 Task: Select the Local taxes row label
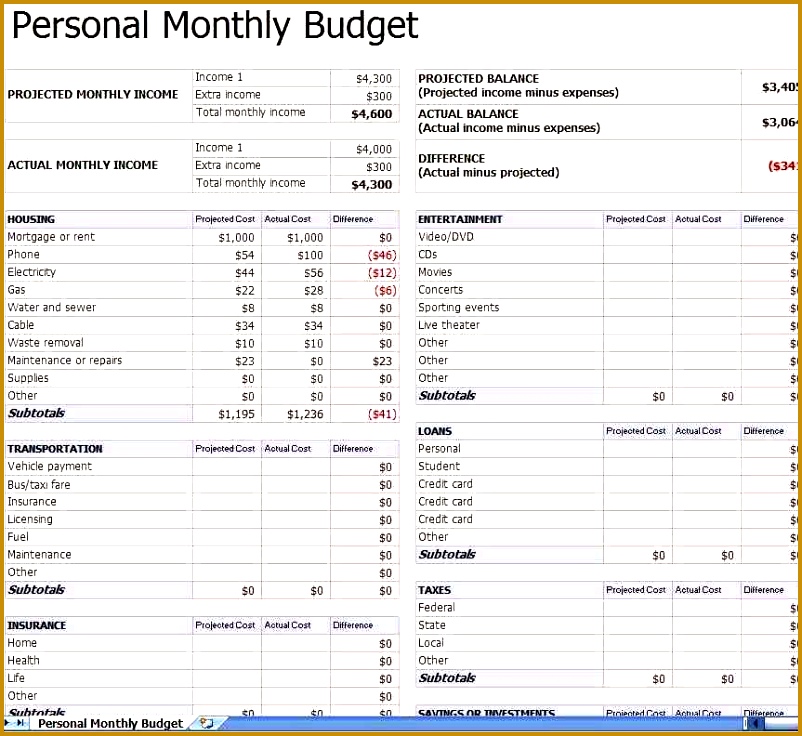pyautogui.click(x=431, y=643)
